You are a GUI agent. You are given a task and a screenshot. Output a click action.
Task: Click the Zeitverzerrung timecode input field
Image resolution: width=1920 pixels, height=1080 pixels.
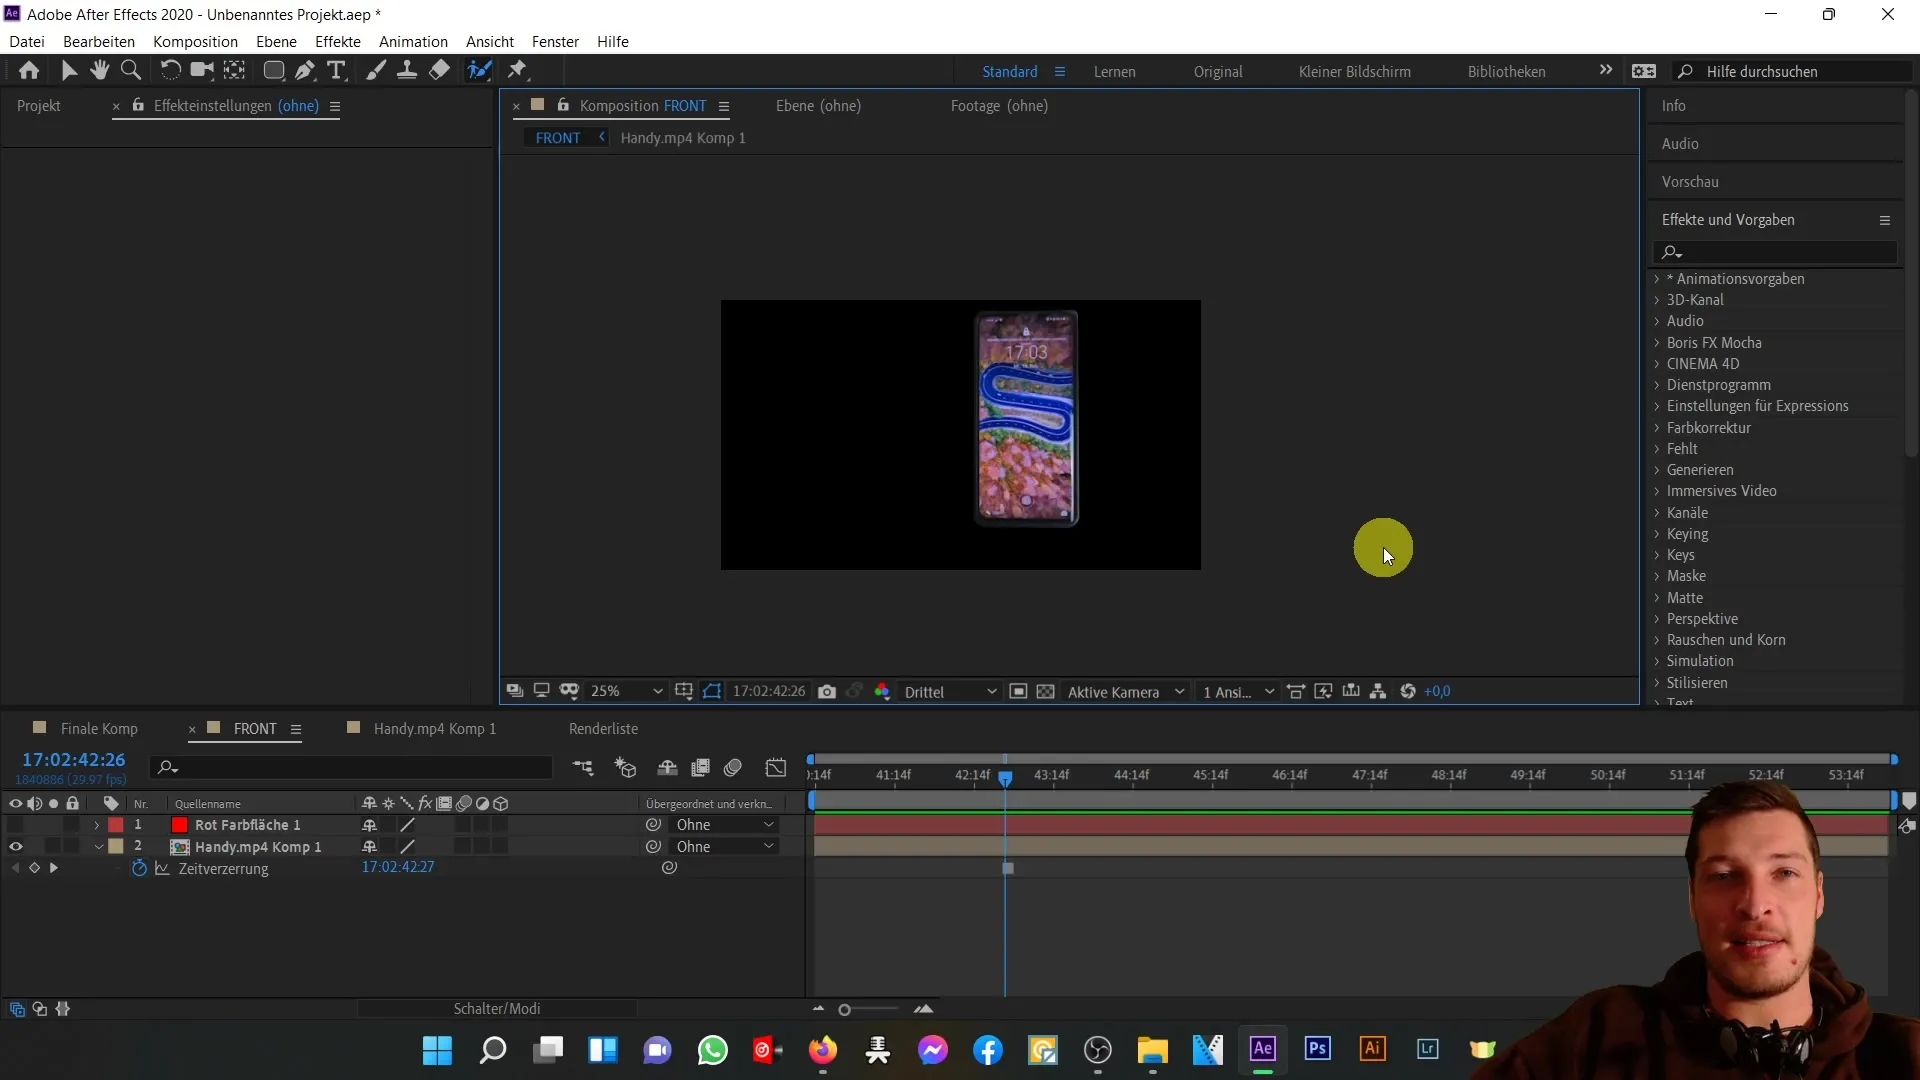(x=398, y=868)
